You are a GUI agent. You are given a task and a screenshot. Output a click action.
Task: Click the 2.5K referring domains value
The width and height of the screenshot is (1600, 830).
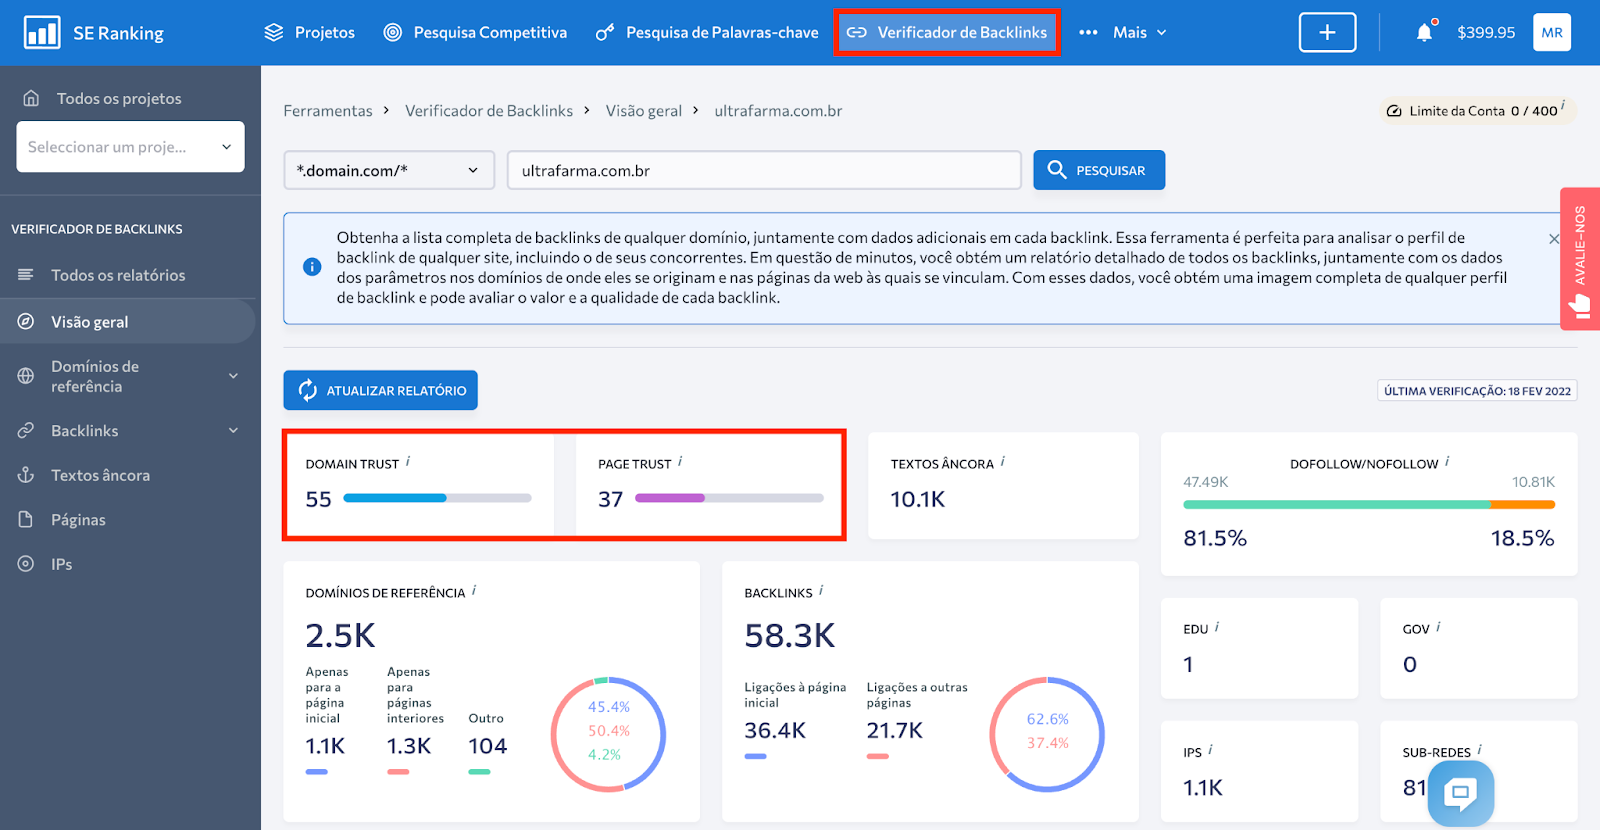coord(340,636)
